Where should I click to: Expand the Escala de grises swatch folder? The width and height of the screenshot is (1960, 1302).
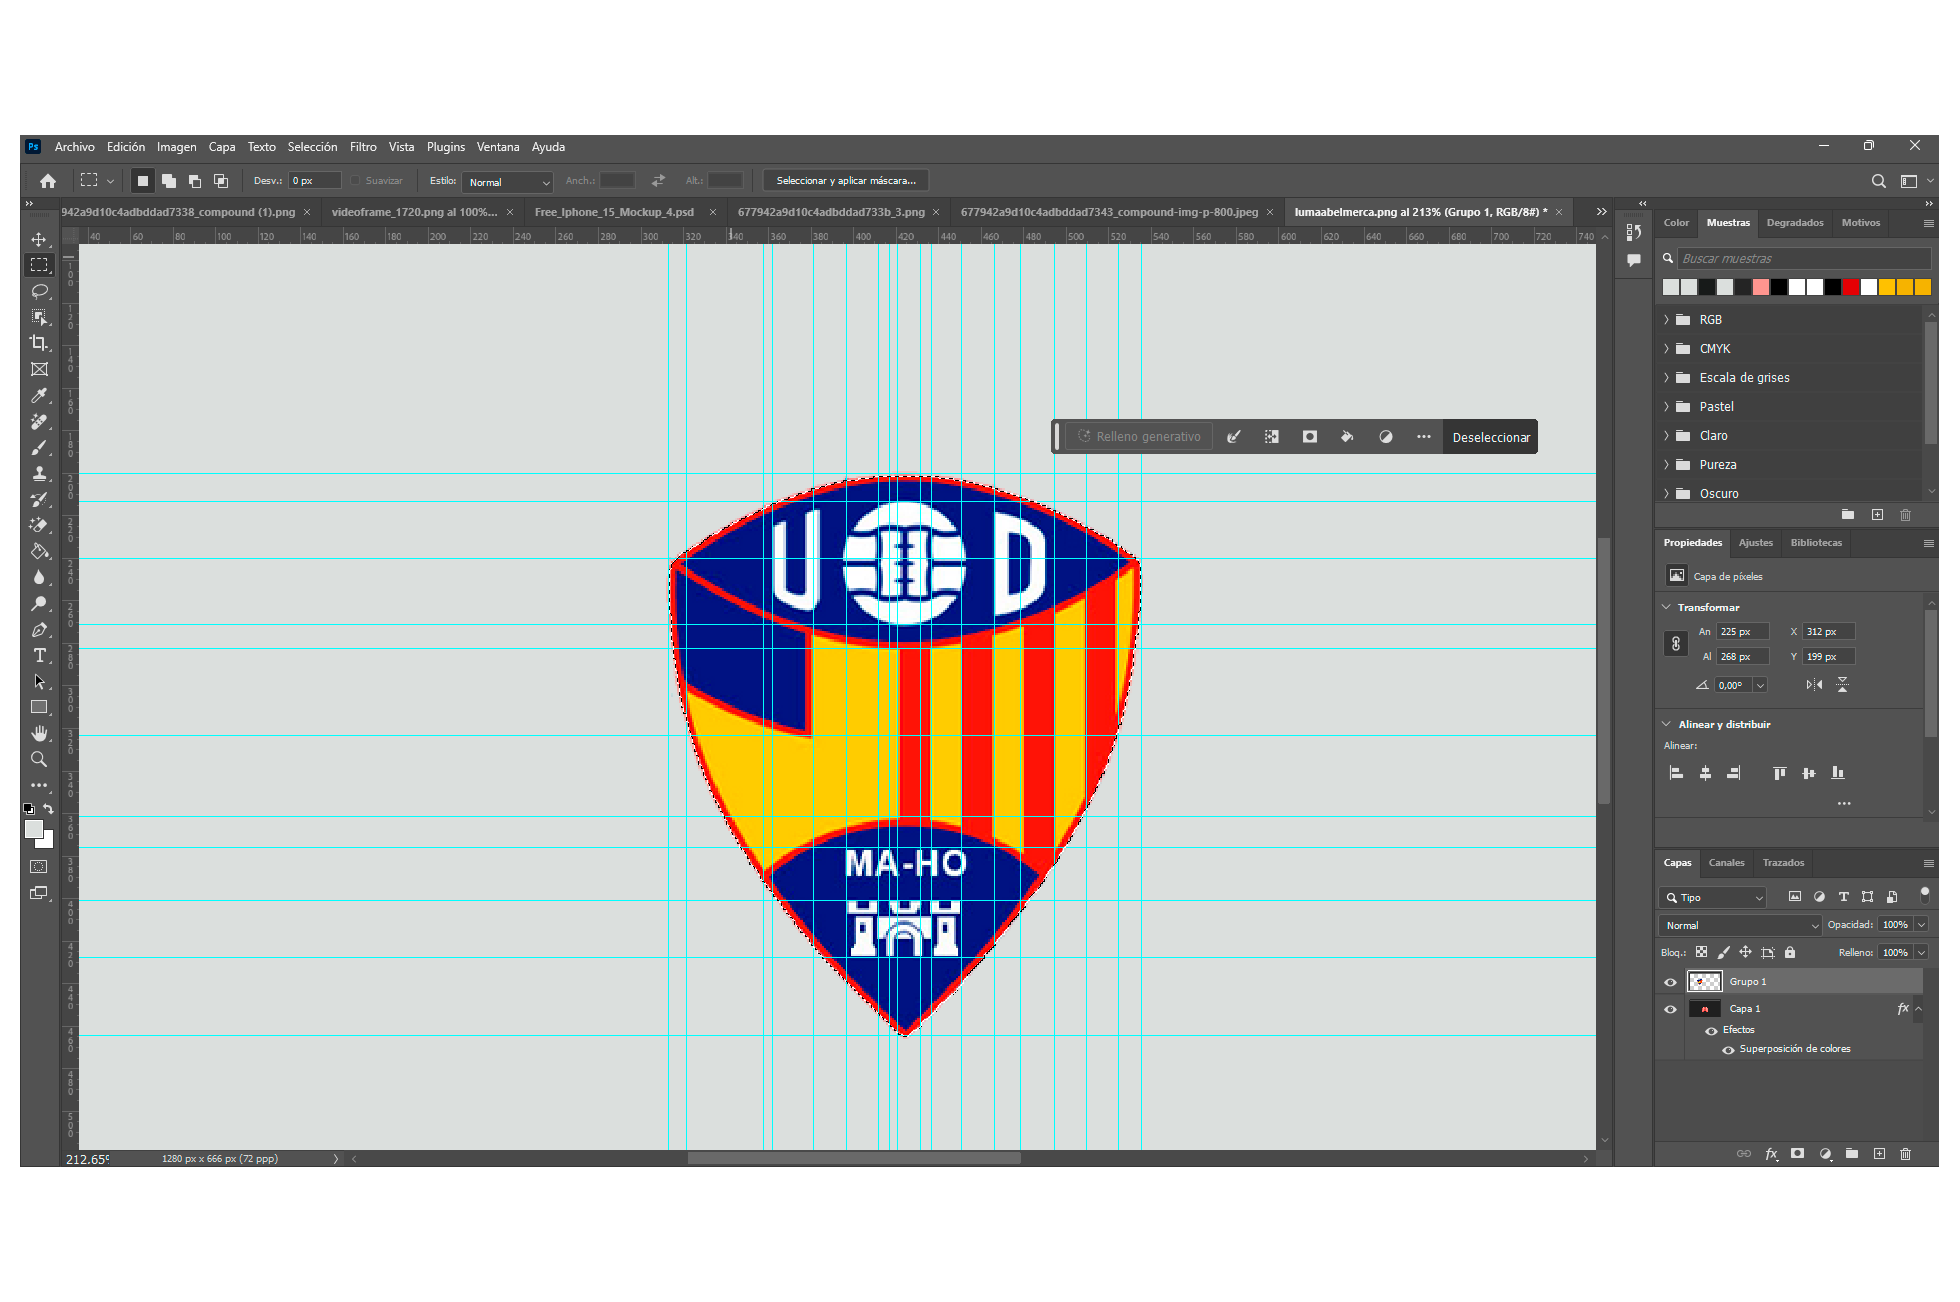click(1667, 378)
